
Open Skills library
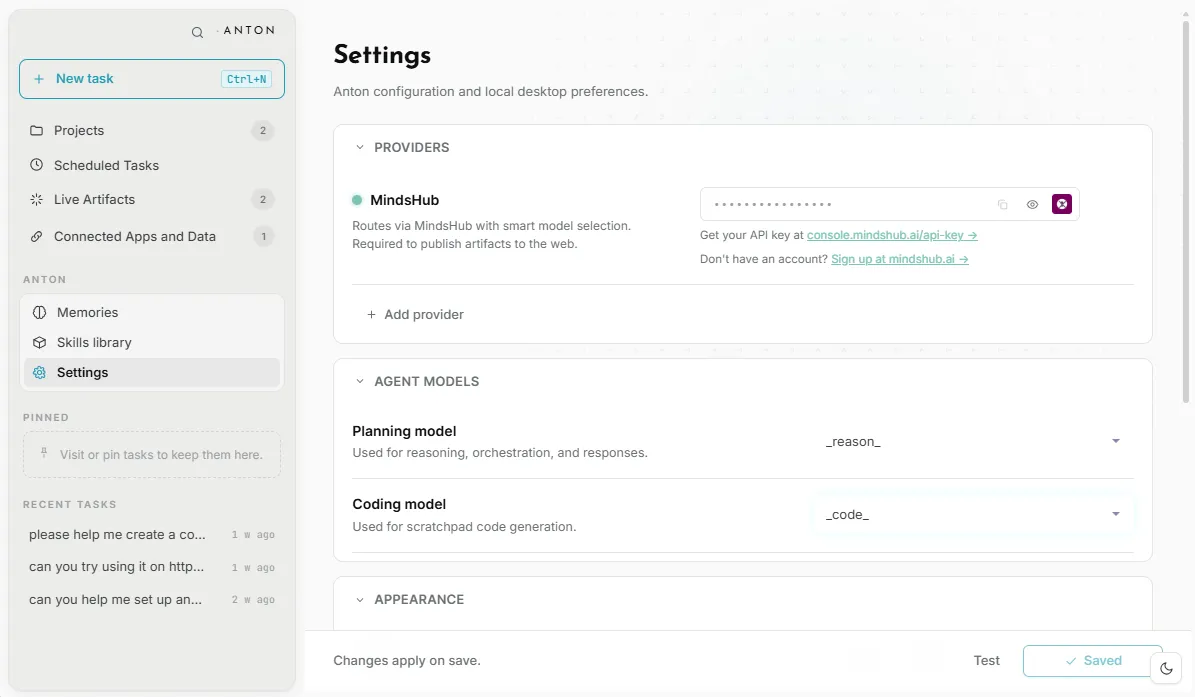[x=152, y=343]
